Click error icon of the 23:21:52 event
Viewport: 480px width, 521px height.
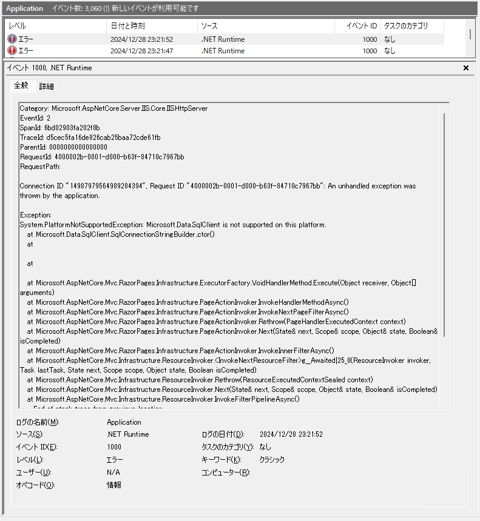(x=12, y=39)
